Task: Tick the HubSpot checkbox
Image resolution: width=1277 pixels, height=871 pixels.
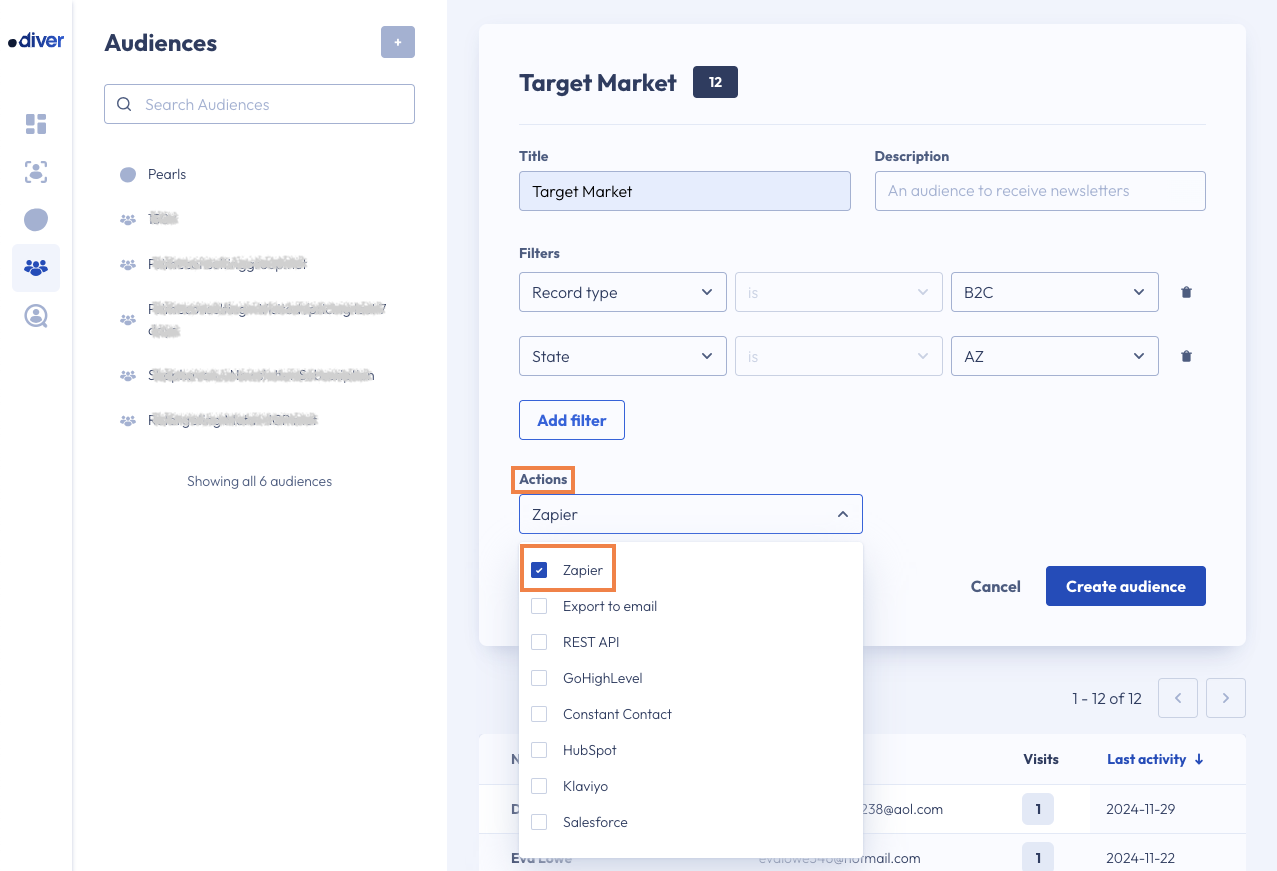Action: pyautogui.click(x=539, y=750)
